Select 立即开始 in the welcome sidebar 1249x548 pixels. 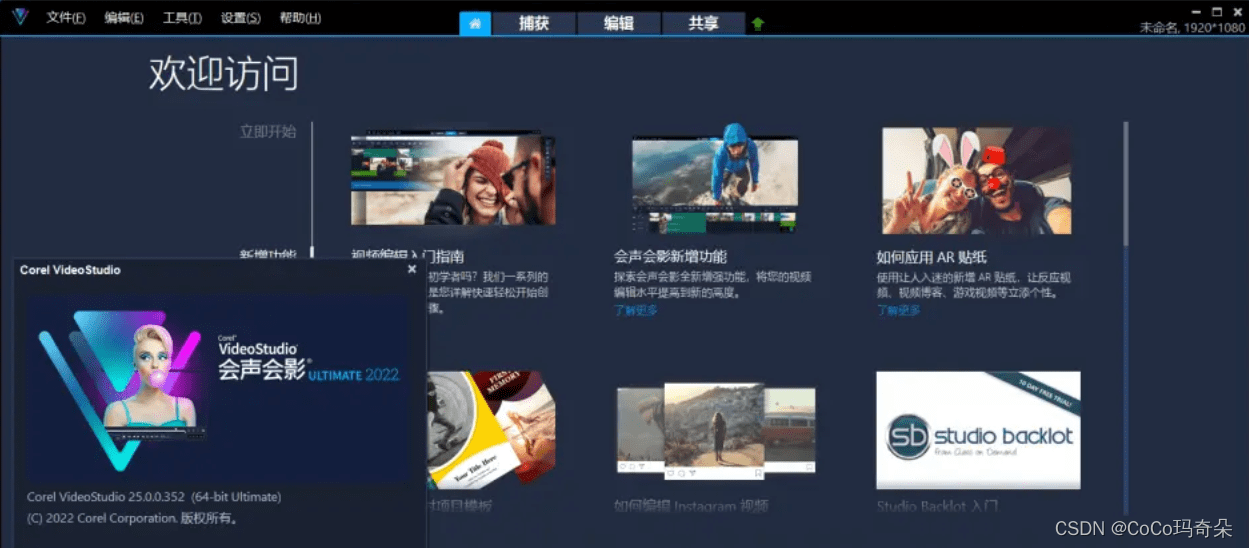click(268, 131)
